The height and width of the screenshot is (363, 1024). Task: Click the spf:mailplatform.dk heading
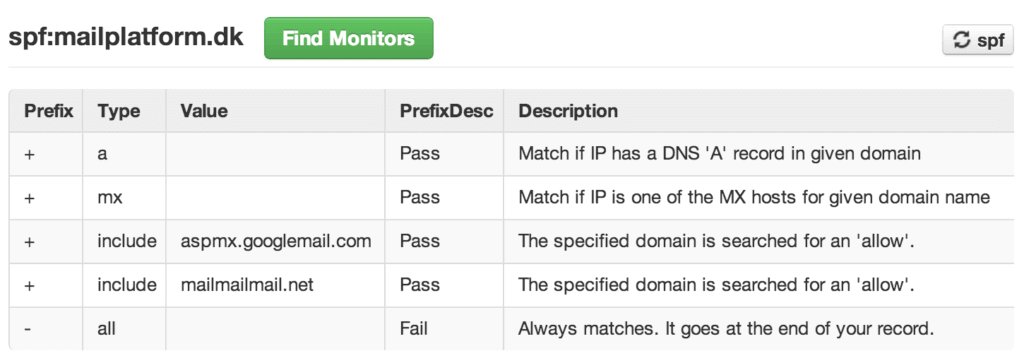tap(126, 38)
